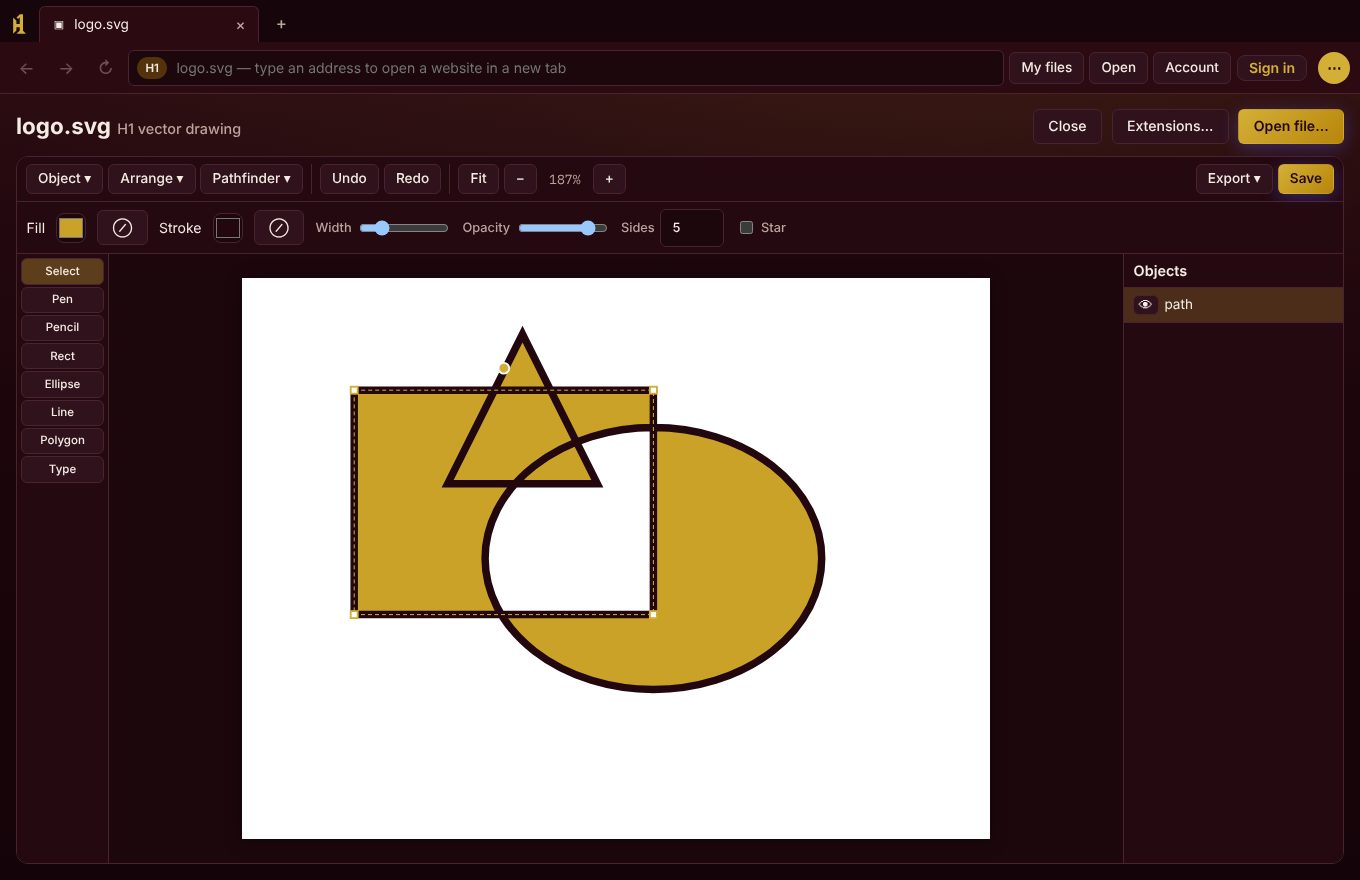Reload the page with the refresh icon
The width and height of the screenshot is (1360, 880).
[105, 68]
